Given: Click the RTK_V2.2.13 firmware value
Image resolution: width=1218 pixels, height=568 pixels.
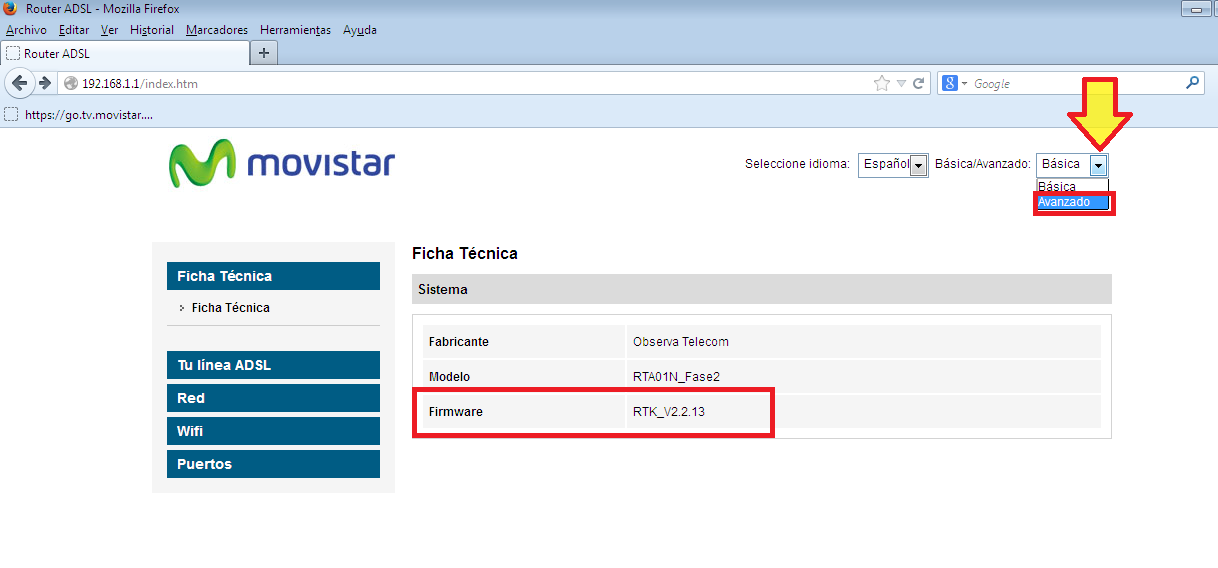Looking at the screenshot, I should pyautogui.click(x=669, y=412).
